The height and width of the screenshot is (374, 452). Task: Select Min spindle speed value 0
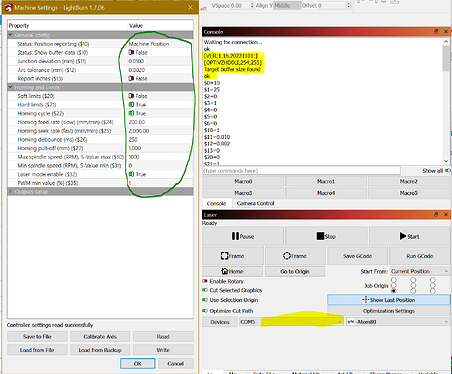[x=130, y=166]
